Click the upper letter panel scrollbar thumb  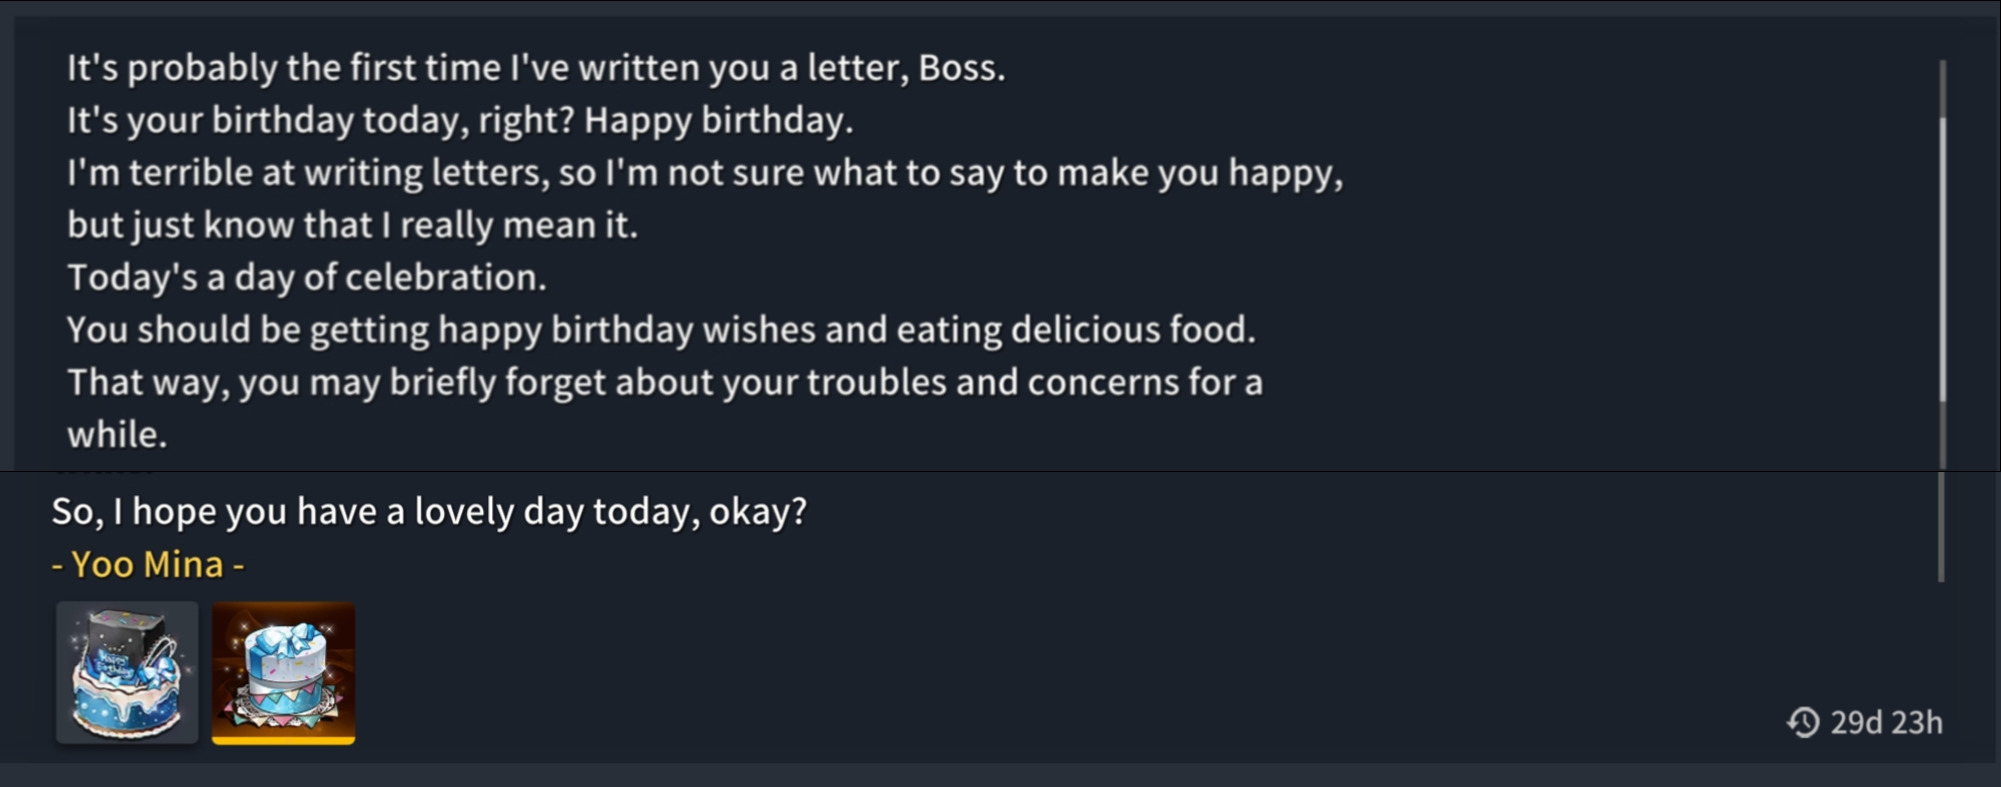click(x=1943, y=260)
